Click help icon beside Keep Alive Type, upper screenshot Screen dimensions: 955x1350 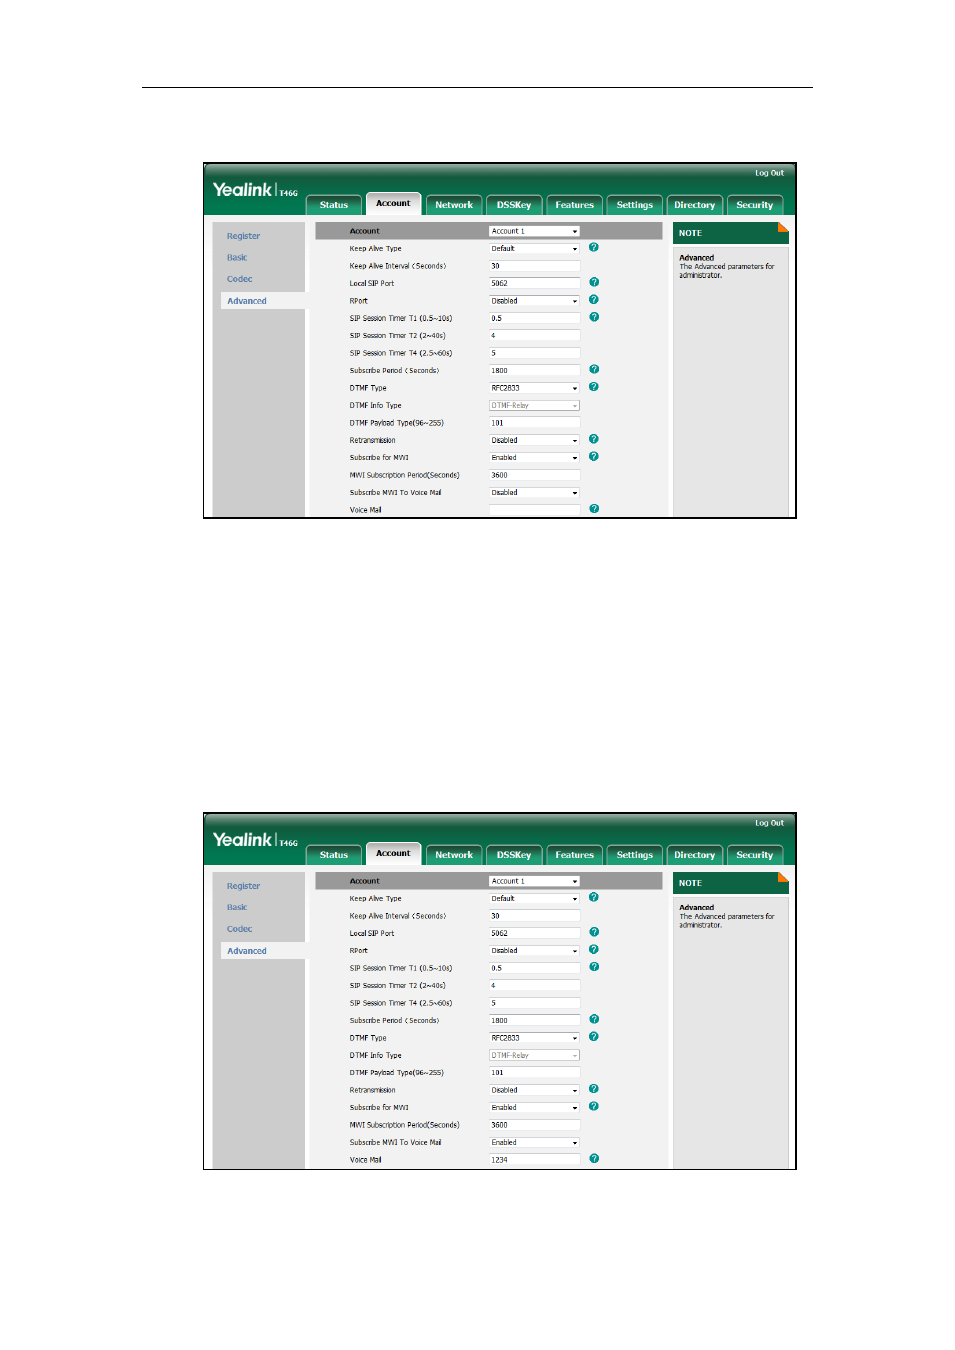click(x=594, y=247)
